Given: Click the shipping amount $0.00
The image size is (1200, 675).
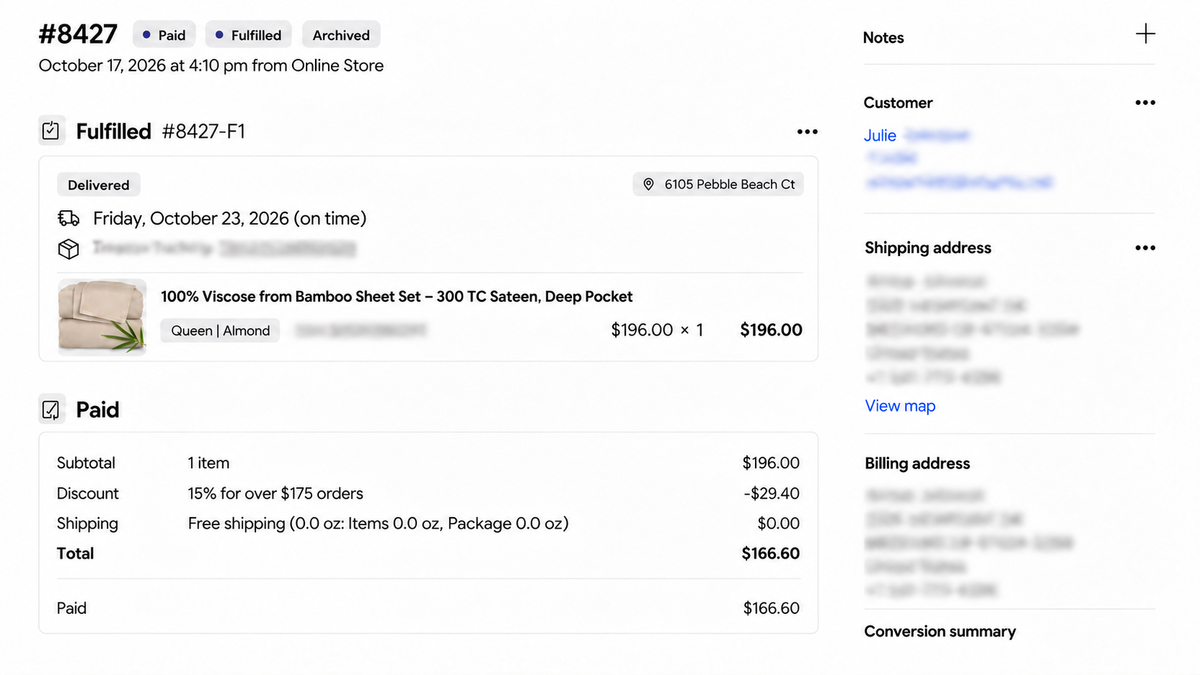Looking at the screenshot, I should (x=779, y=523).
